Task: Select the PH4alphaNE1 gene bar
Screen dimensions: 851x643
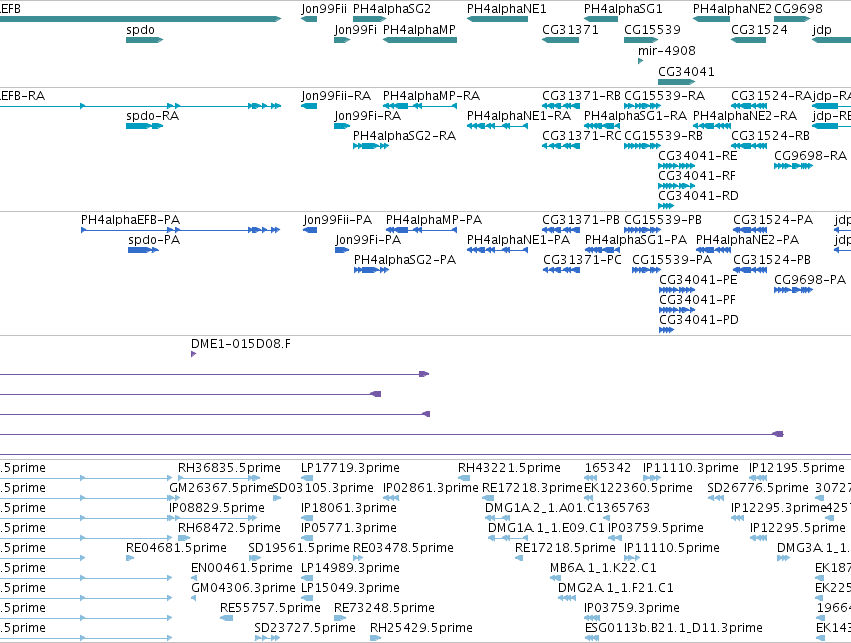Action: 497,19
